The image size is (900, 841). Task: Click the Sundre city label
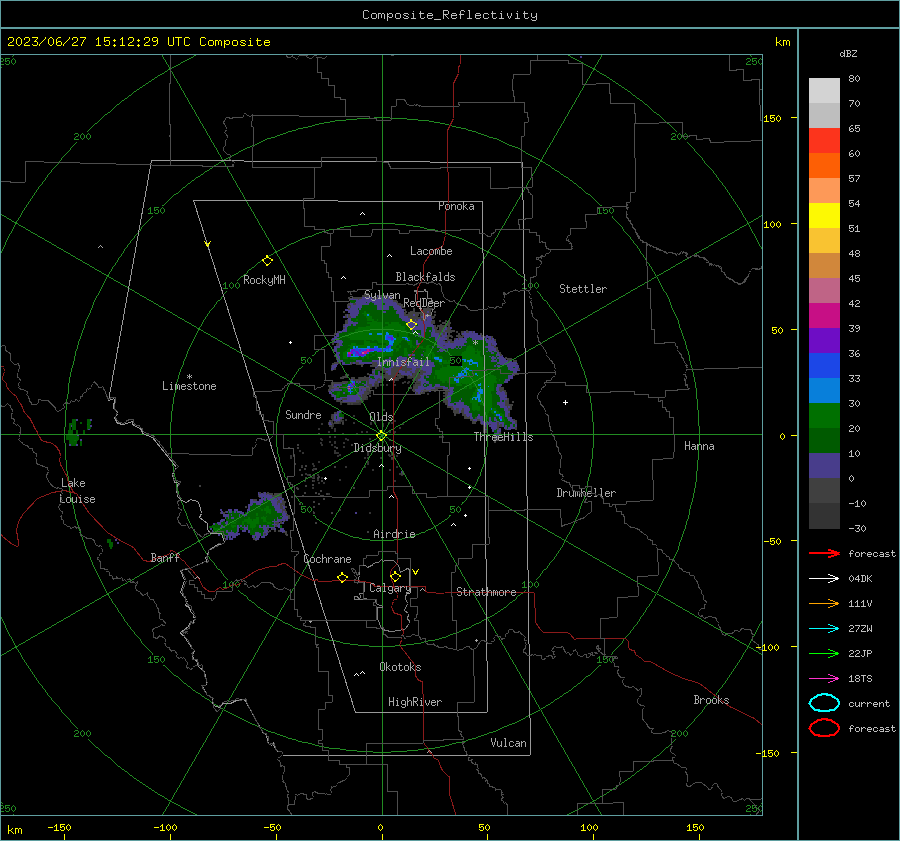click(303, 415)
